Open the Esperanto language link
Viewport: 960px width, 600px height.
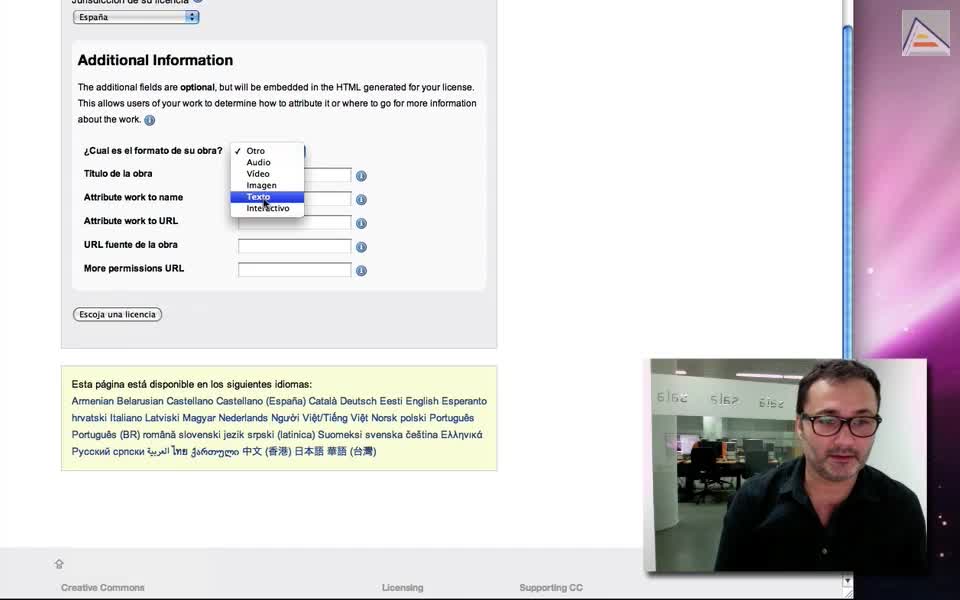pyautogui.click(x=464, y=401)
